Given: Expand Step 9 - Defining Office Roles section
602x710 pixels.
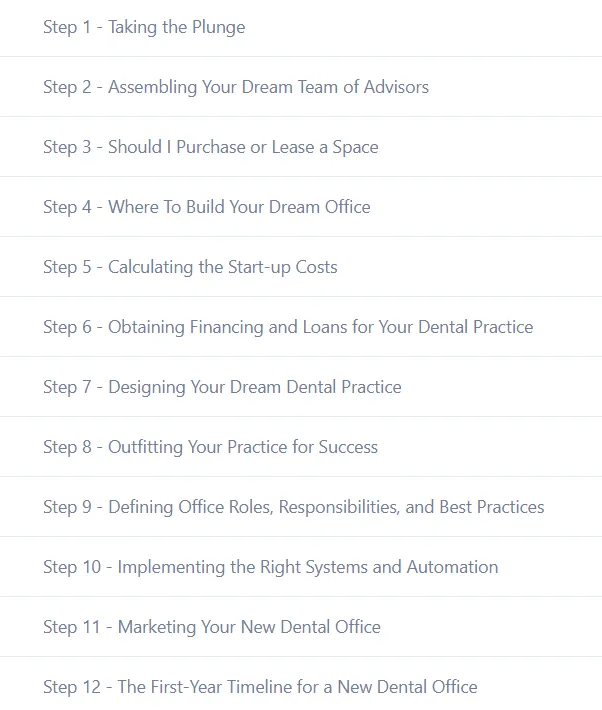Looking at the screenshot, I should pyautogui.click(x=293, y=507).
